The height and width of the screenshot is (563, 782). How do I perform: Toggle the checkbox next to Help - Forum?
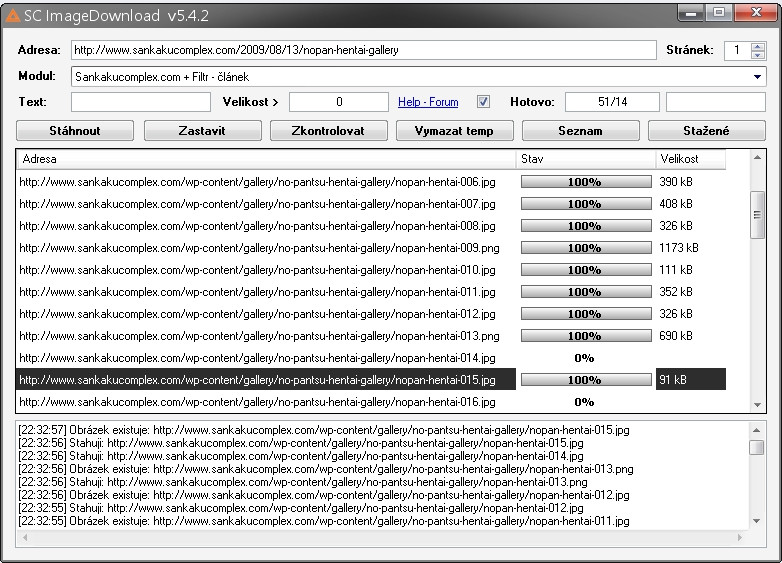point(483,102)
